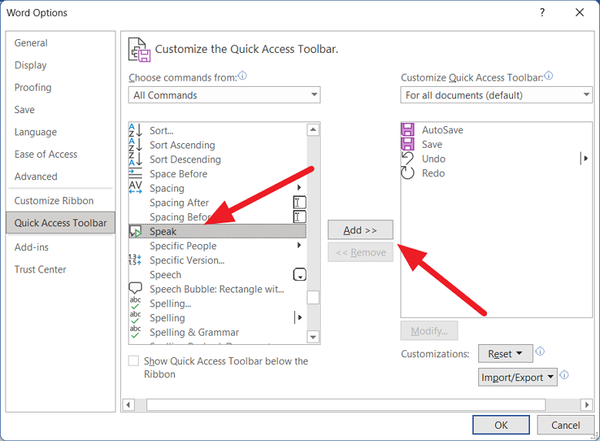Click commands list scroll down arrow
Image resolution: width=600 pixels, height=441 pixels.
[x=313, y=337]
